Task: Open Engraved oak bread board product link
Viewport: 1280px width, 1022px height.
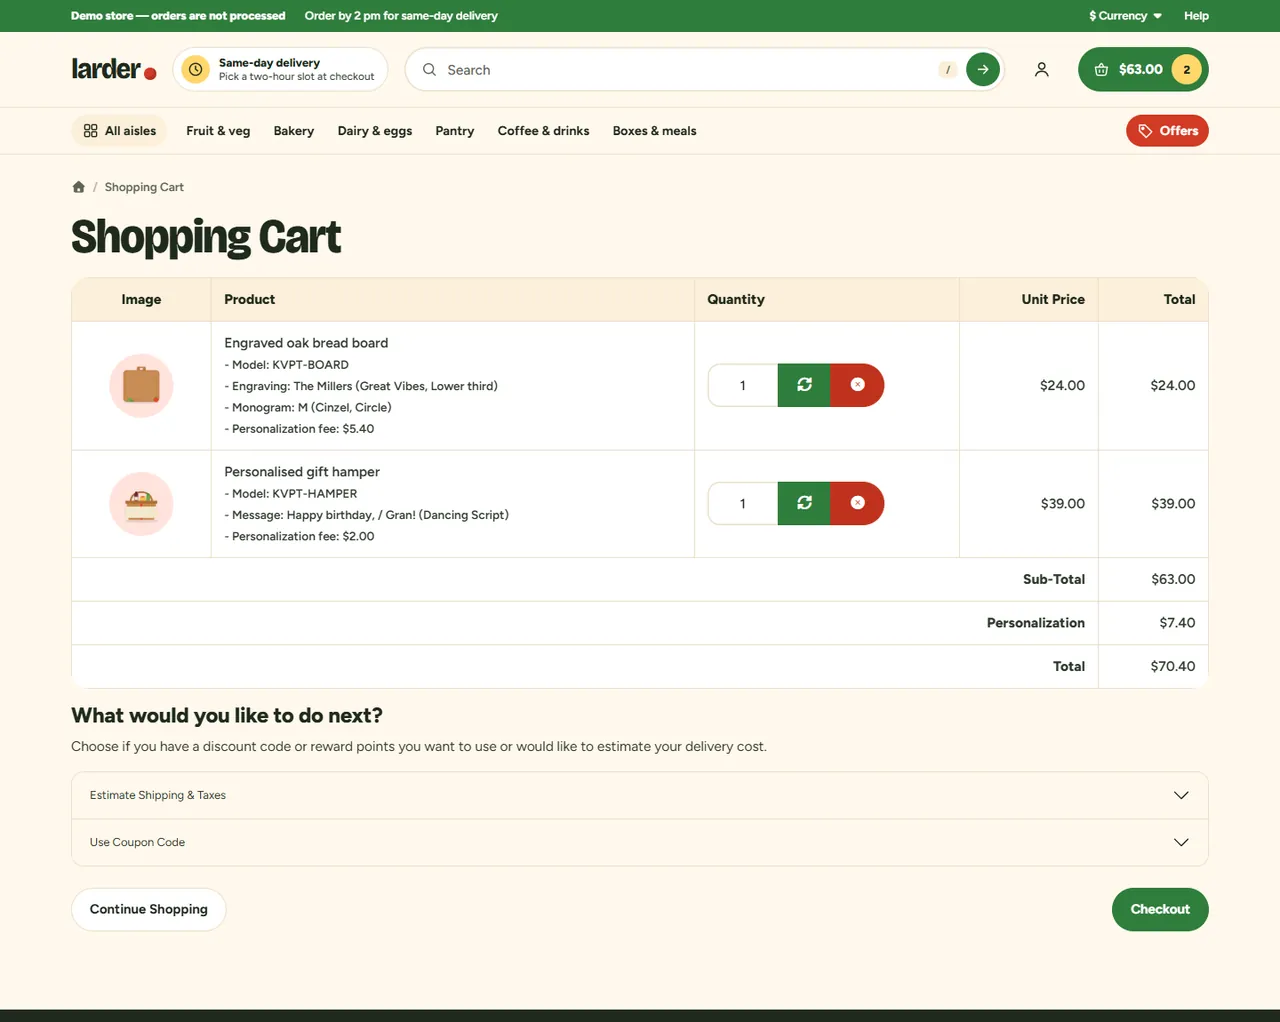Action: click(x=306, y=343)
